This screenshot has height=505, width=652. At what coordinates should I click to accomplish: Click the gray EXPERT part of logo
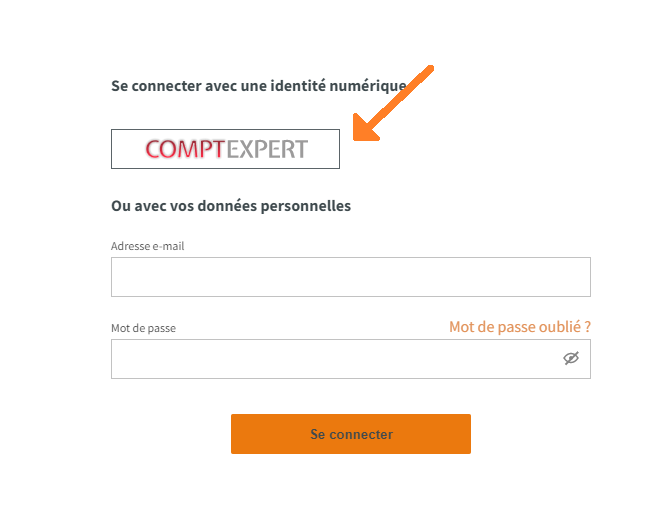(268, 149)
